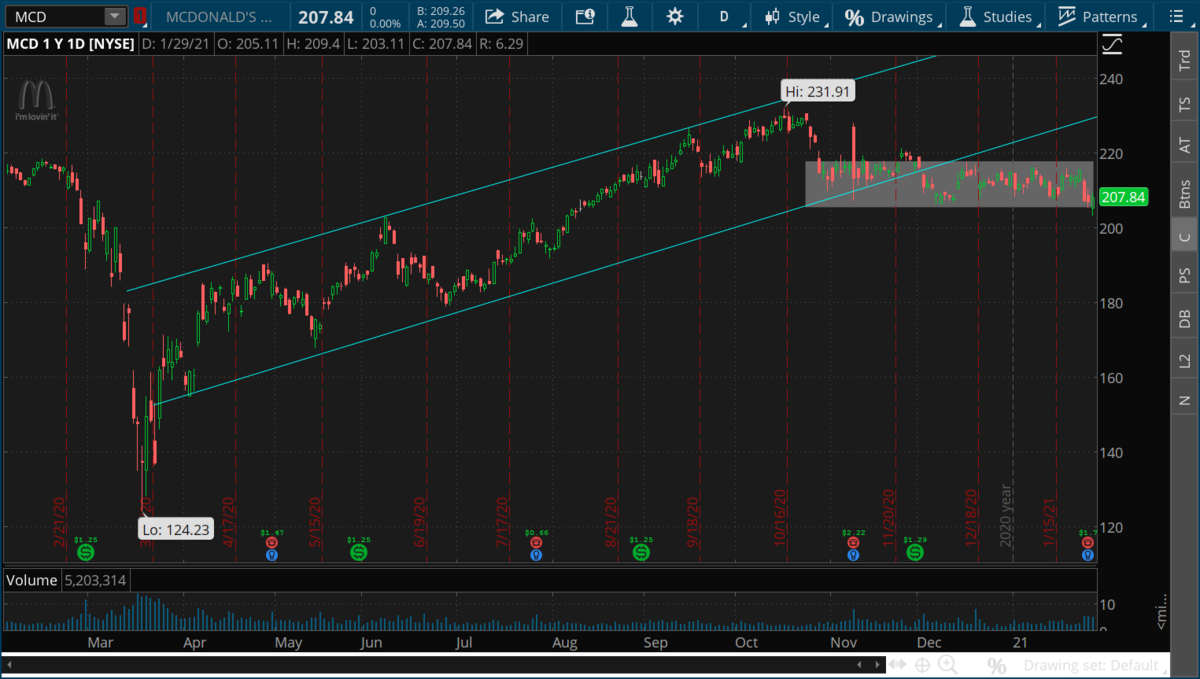The width and height of the screenshot is (1200, 679).
Task: Click the green 207.84 last price label
Action: coord(1124,197)
